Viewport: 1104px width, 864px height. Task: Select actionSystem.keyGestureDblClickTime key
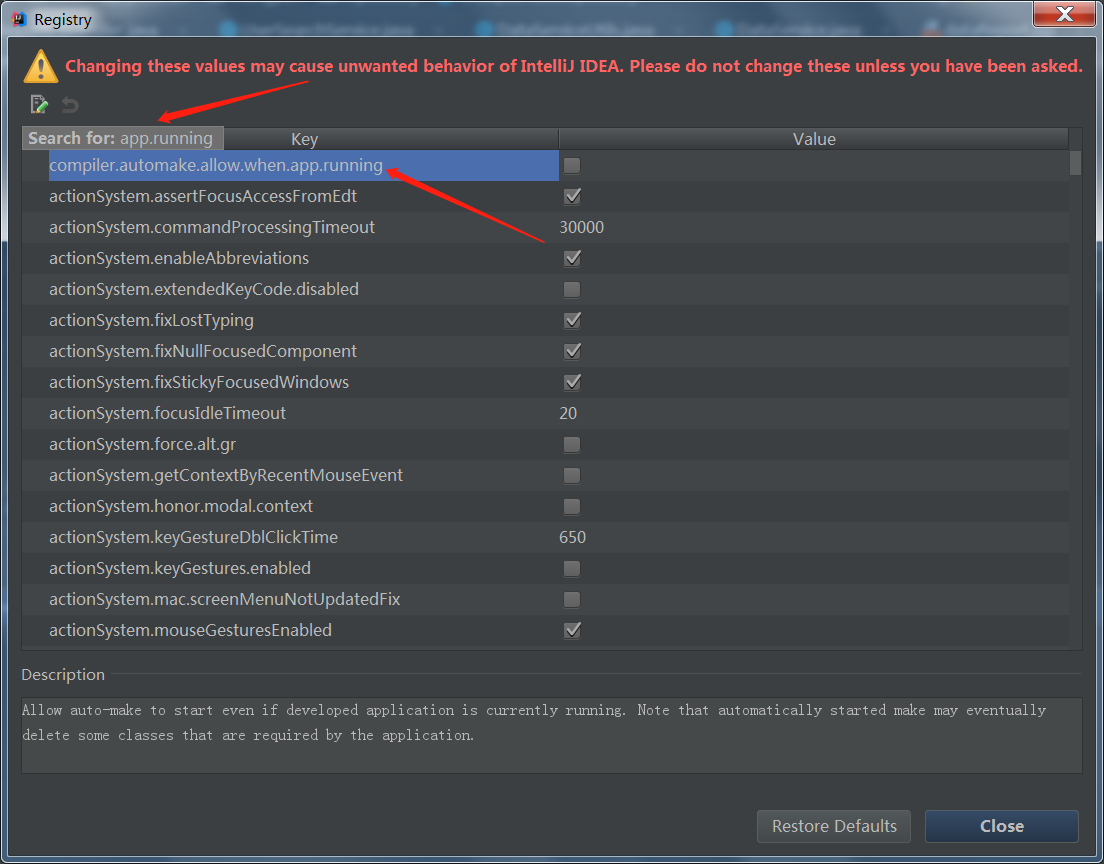194,537
